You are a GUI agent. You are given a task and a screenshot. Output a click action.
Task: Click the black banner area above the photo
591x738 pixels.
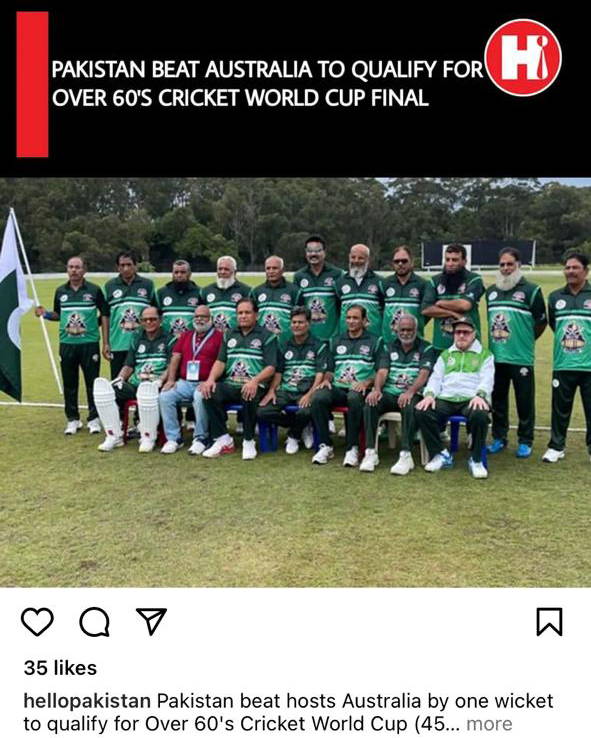[296, 88]
